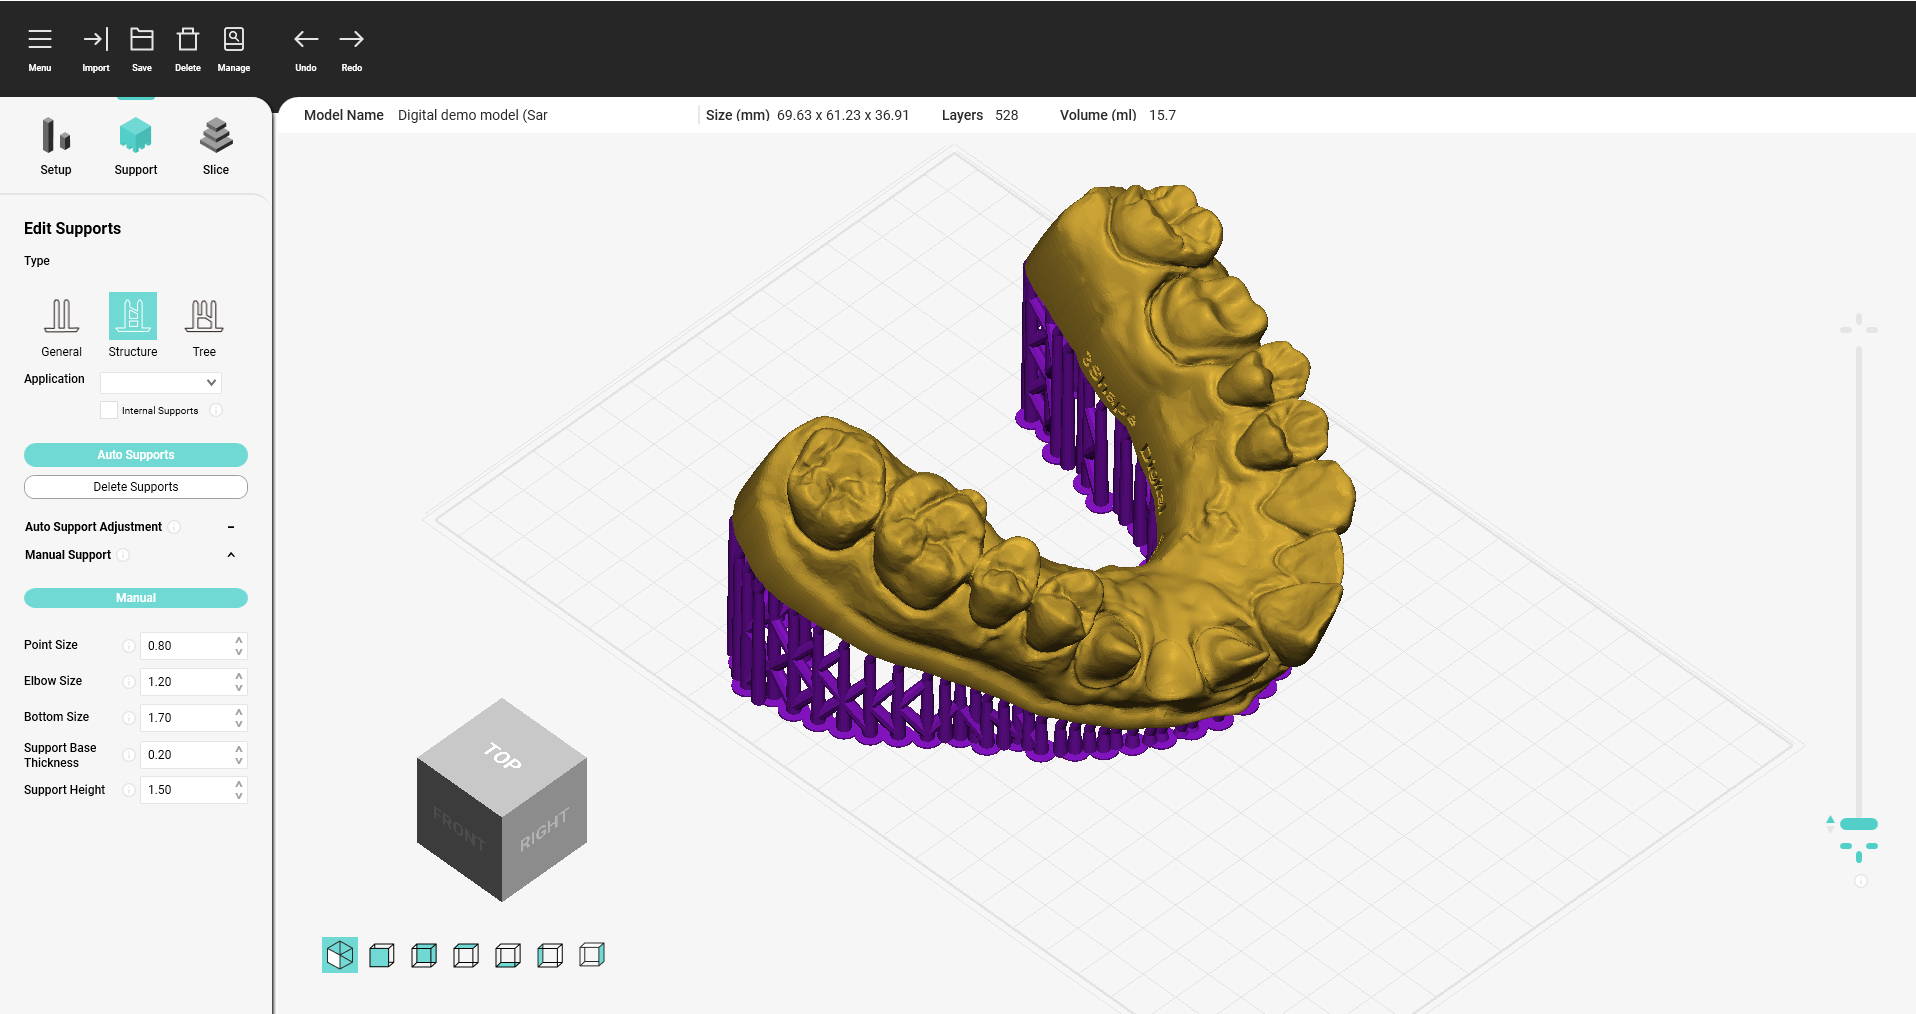Open the Application dropdown
Screen dimensions: 1916x1014
pos(161,382)
